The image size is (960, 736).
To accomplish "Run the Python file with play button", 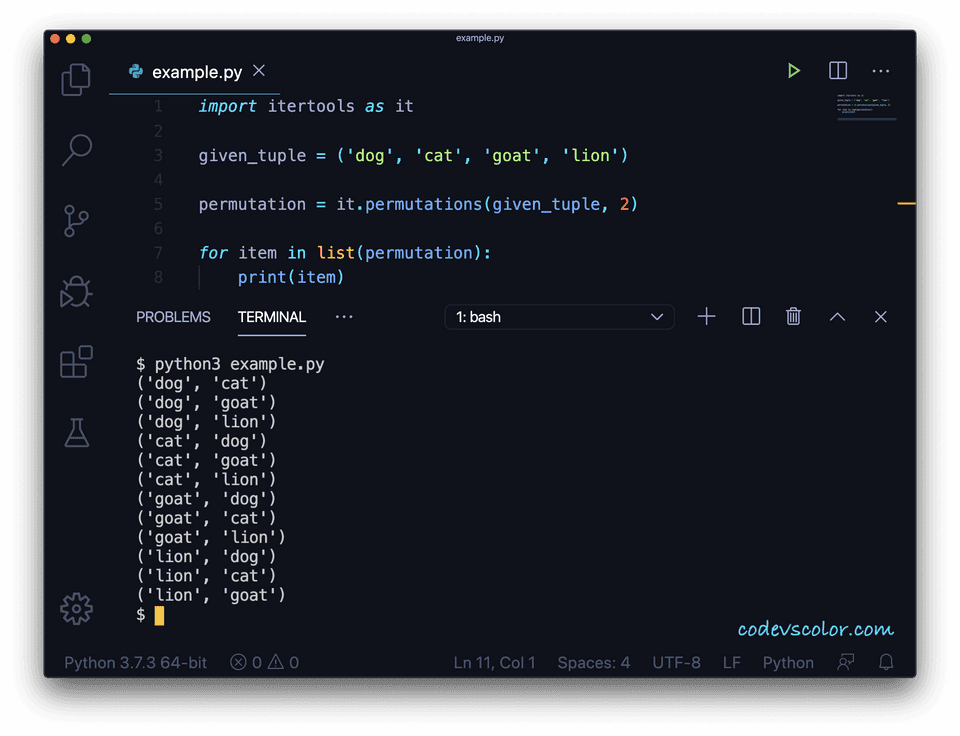I will tap(793, 71).
